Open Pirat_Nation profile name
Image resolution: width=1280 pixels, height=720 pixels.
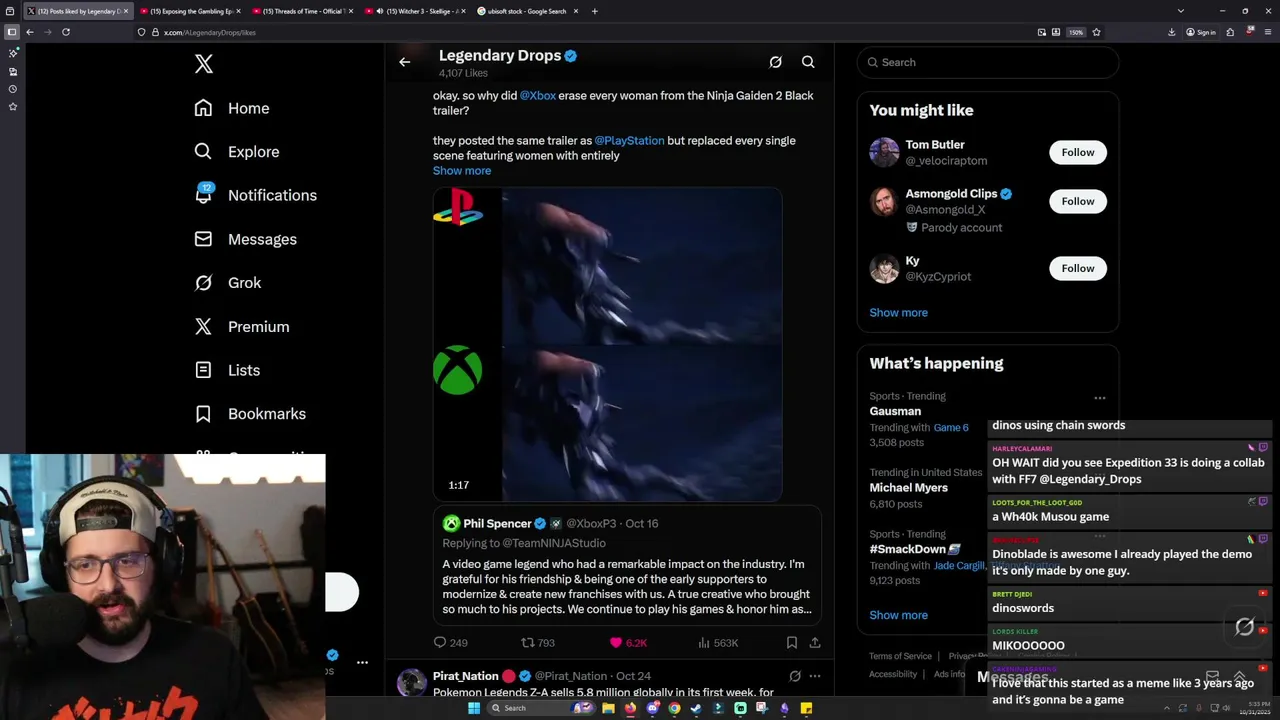click(x=466, y=676)
